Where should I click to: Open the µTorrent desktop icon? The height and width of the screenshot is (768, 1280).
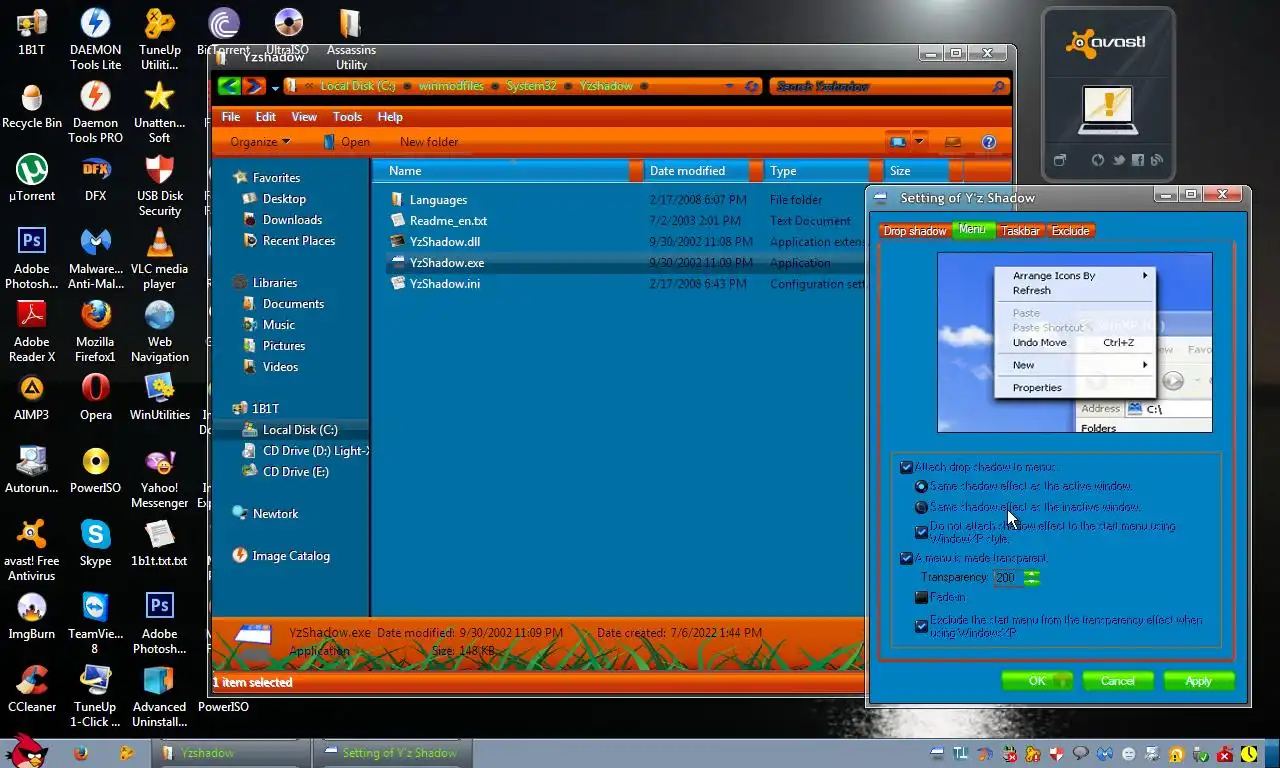32,179
